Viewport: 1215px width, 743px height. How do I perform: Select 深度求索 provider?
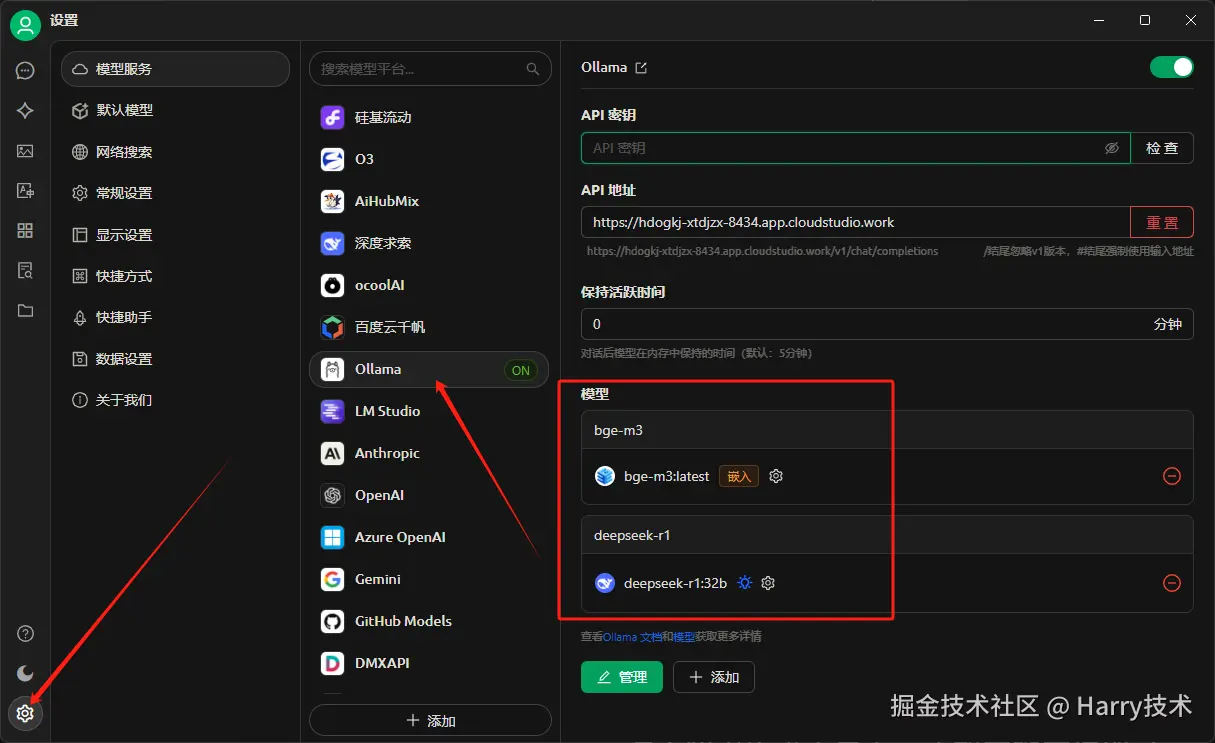[430, 243]
